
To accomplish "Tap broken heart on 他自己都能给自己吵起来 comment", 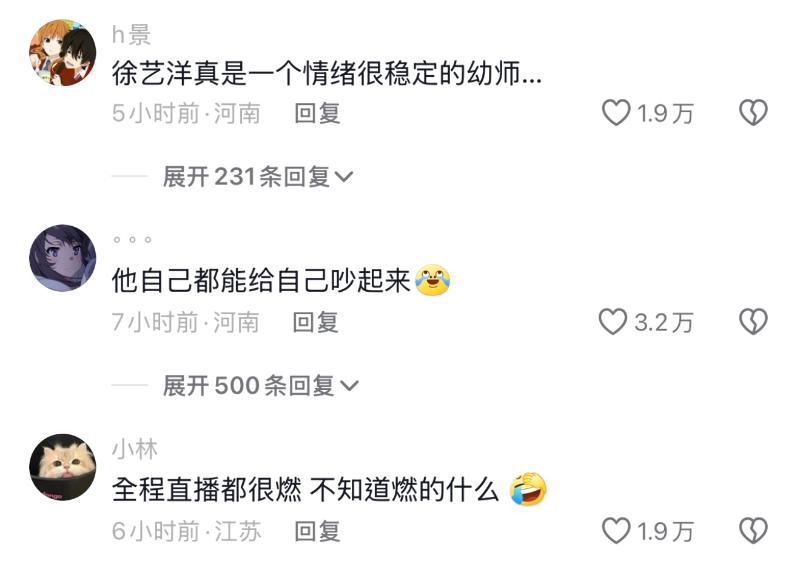I will click(753, 322).
